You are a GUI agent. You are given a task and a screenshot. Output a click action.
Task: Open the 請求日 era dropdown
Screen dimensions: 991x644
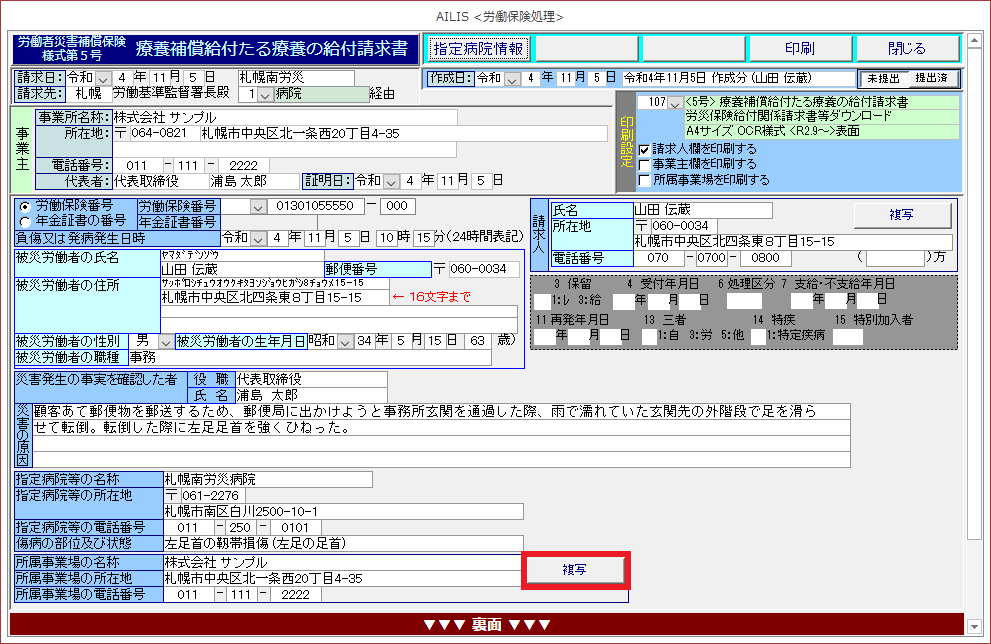(104, 78)
